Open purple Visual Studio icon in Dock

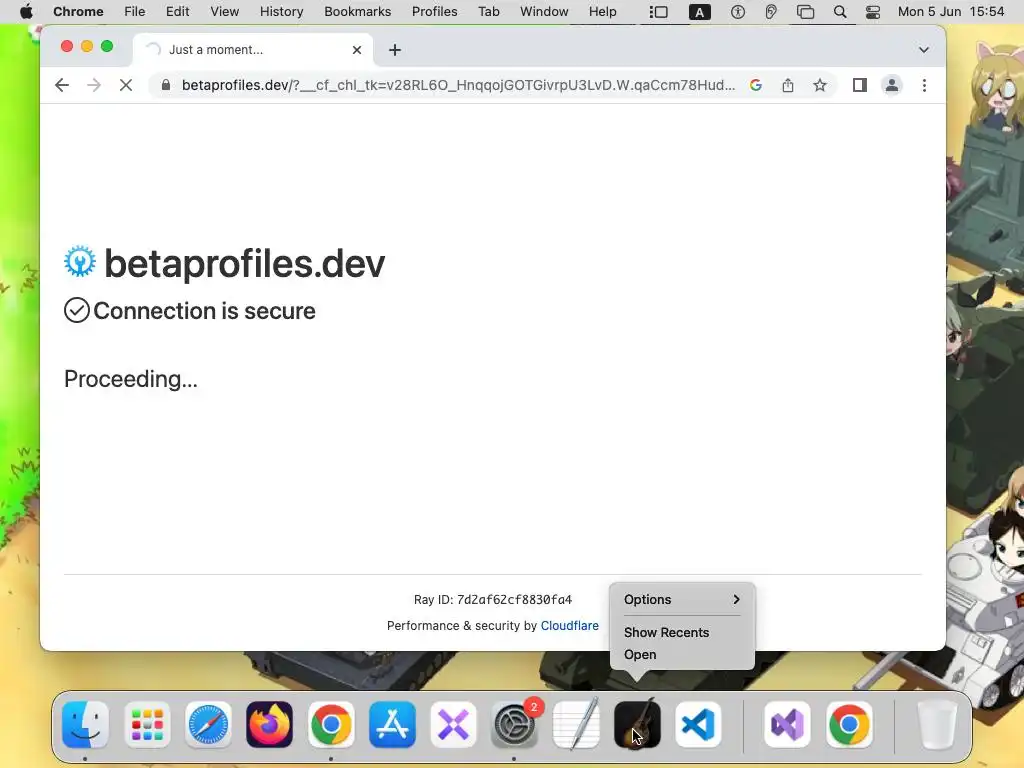pos(787,724)
